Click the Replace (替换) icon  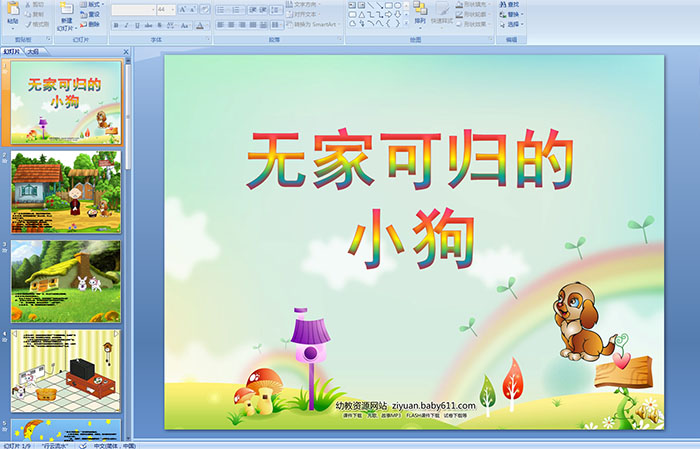pyautogui.click(x=512, y=14)
